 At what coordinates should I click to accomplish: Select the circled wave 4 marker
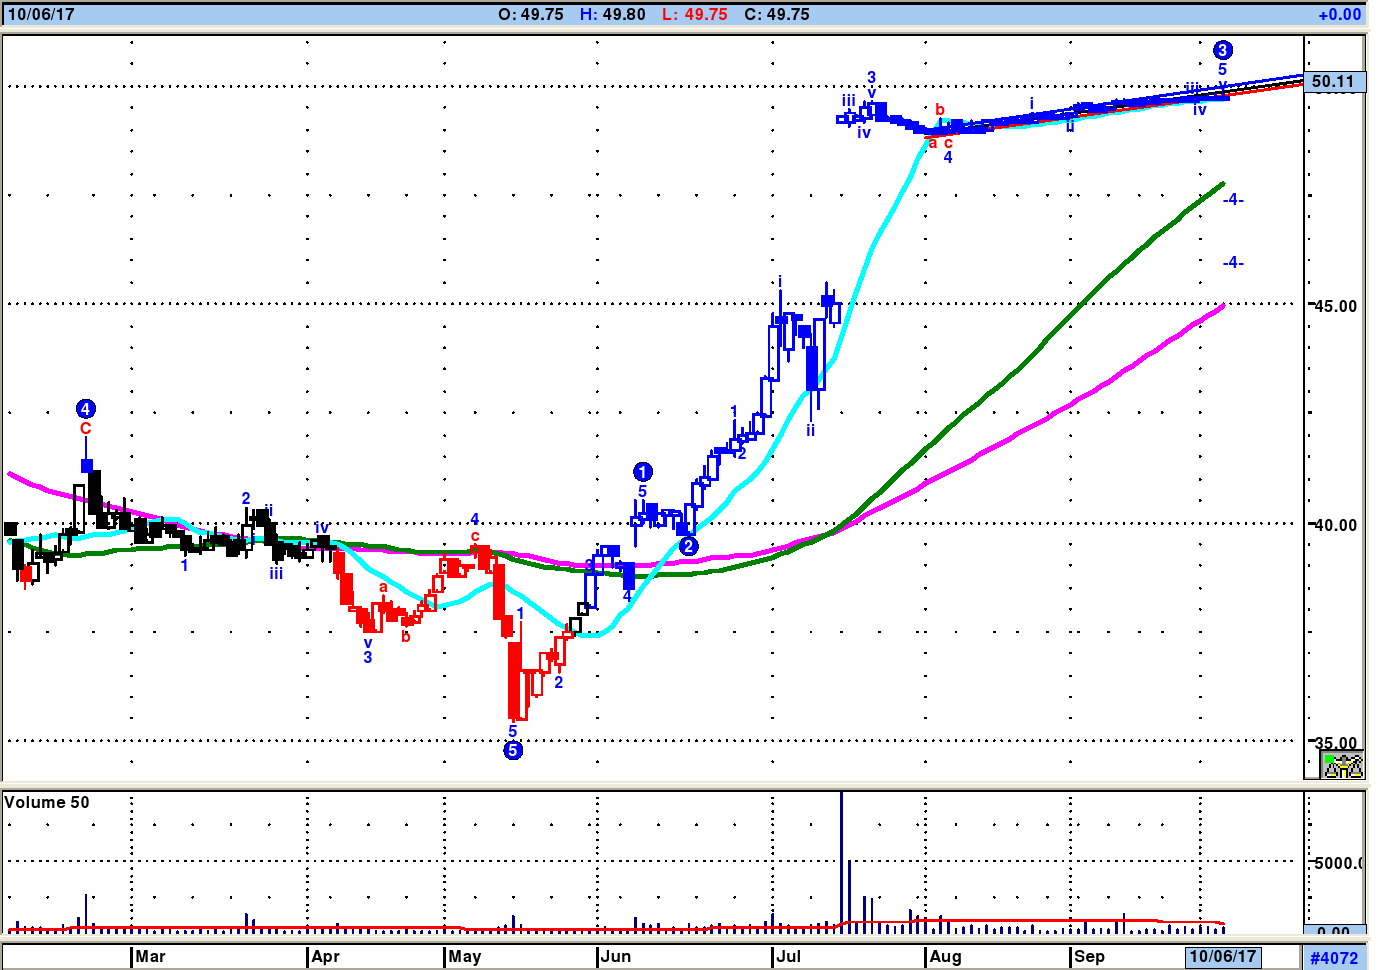[x=86, y=409]
